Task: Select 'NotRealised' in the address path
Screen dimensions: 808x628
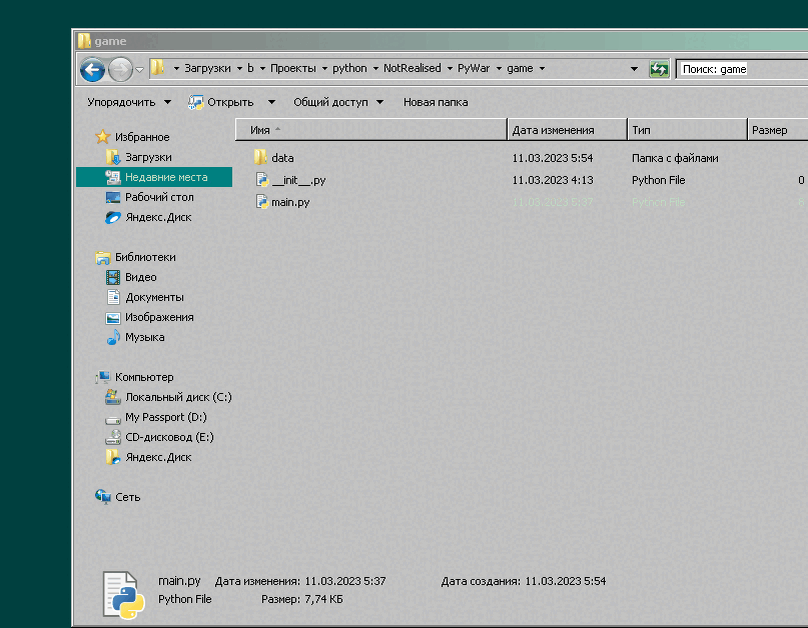Action: tap(412, 68)
